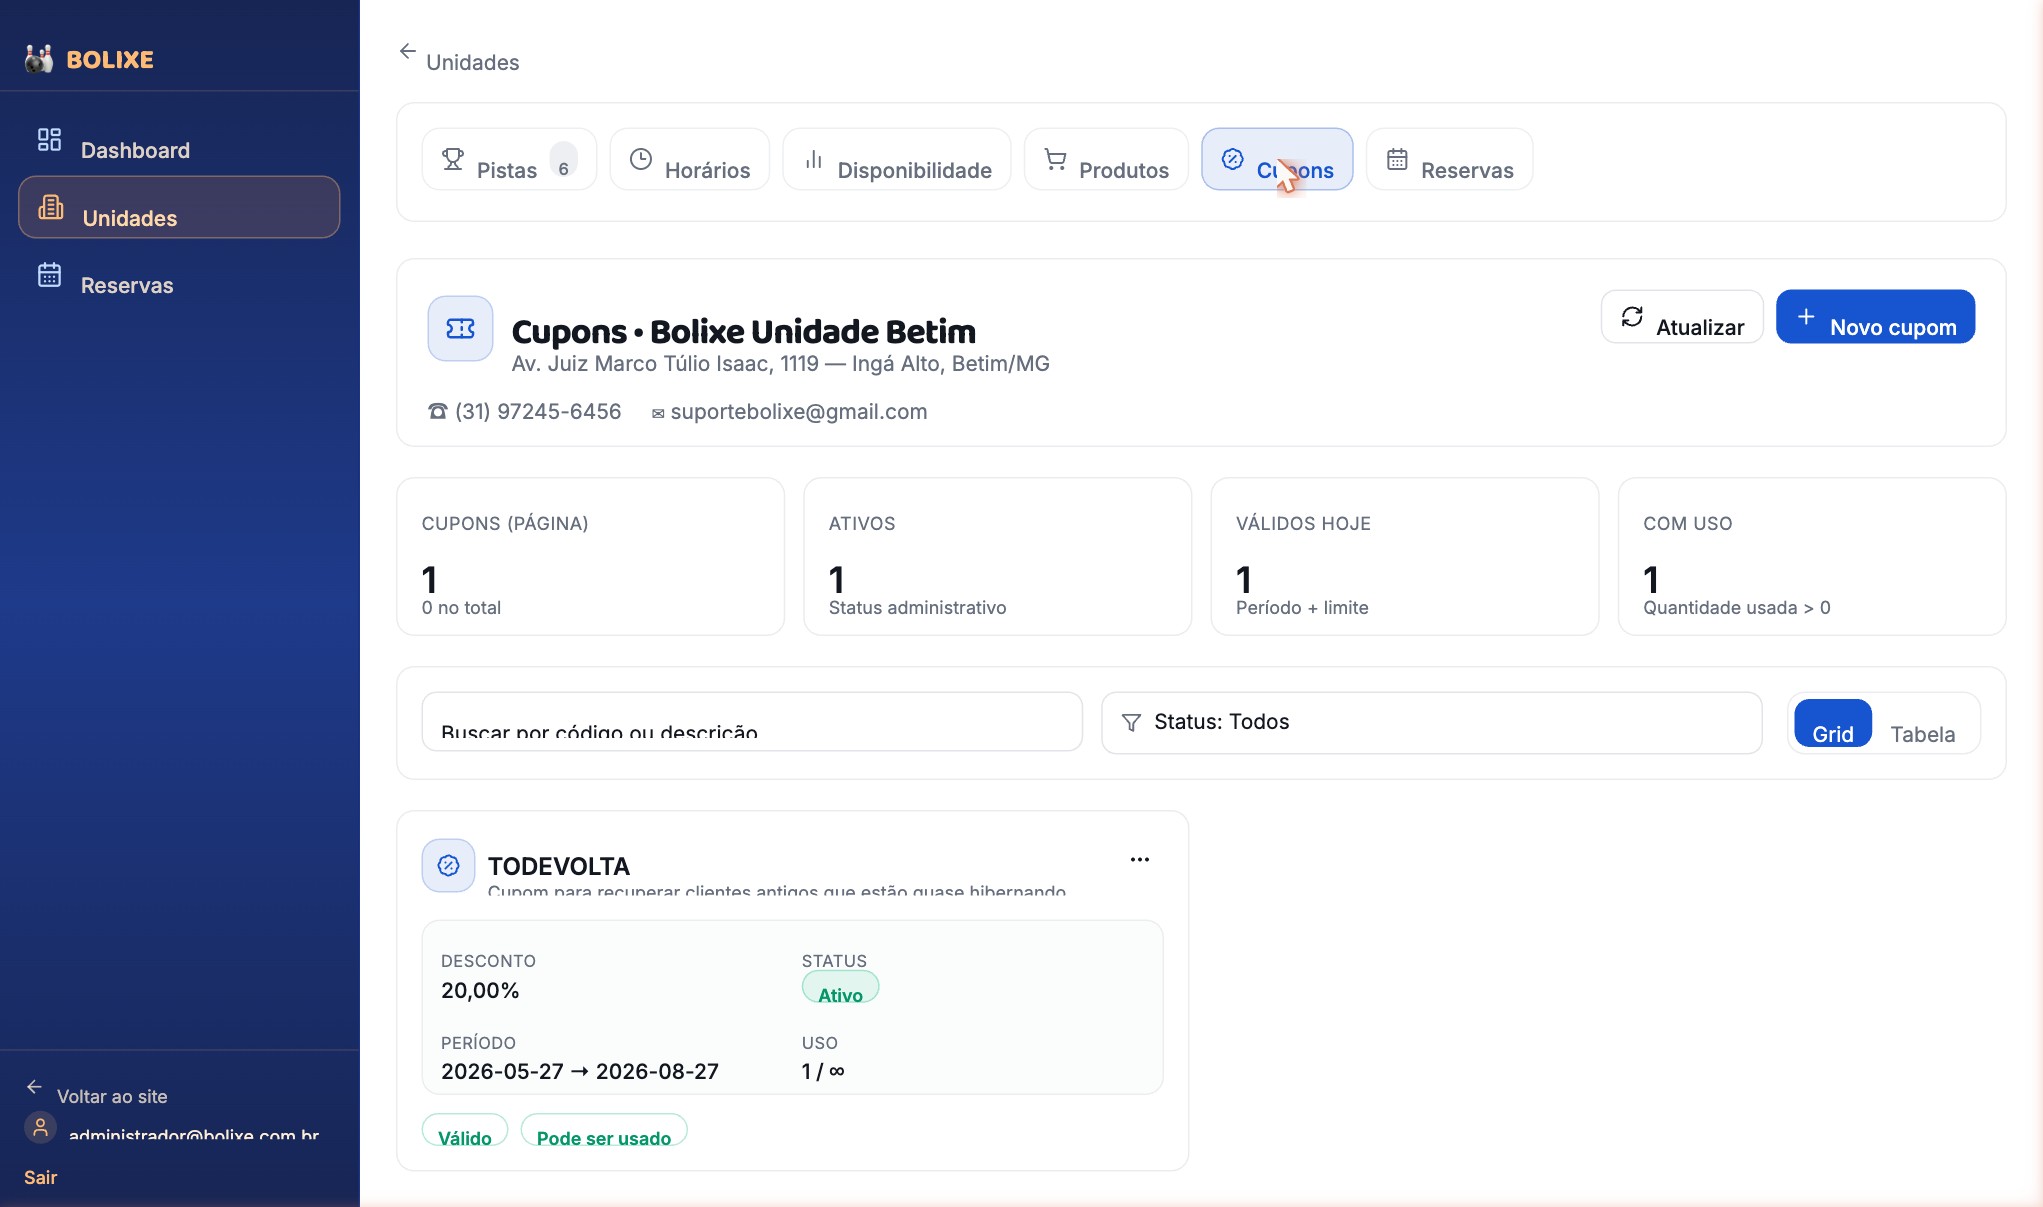Click the TODEVOLTA coupon title
2043x1207 pixels.
pyautogui.click(x=558, y=866)
